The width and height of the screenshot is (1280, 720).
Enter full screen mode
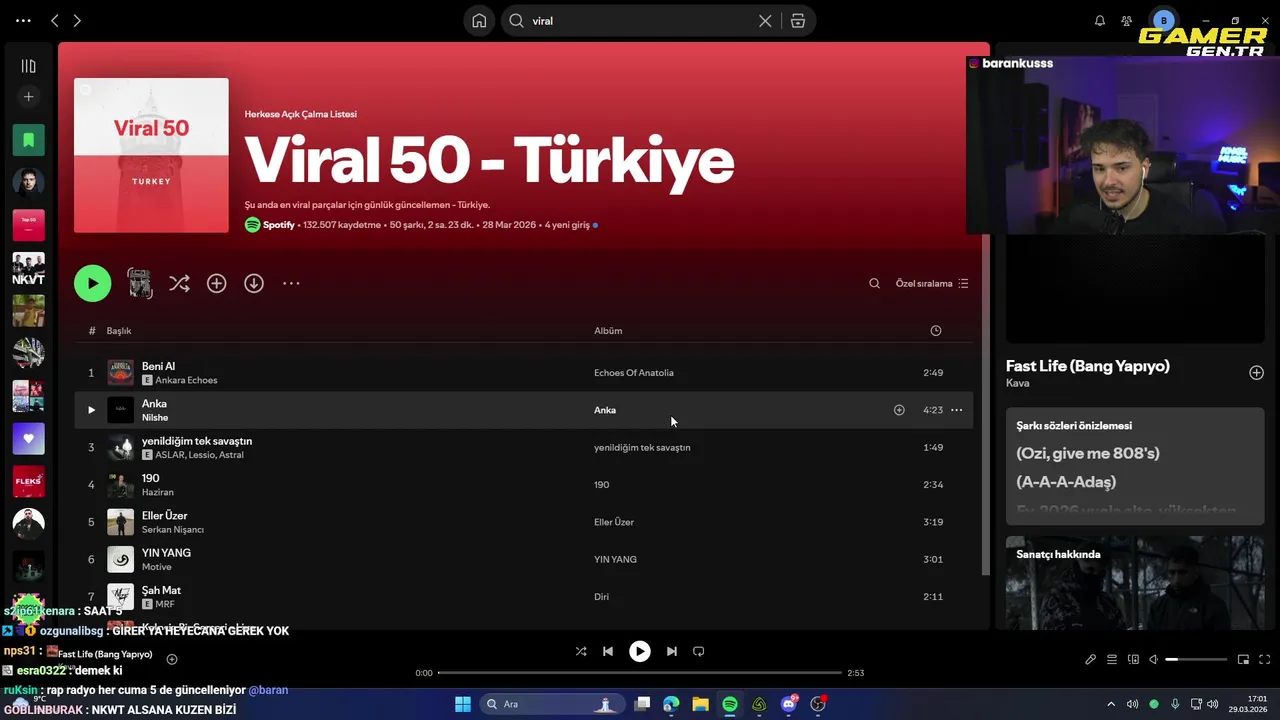[x=1265, y=660]
